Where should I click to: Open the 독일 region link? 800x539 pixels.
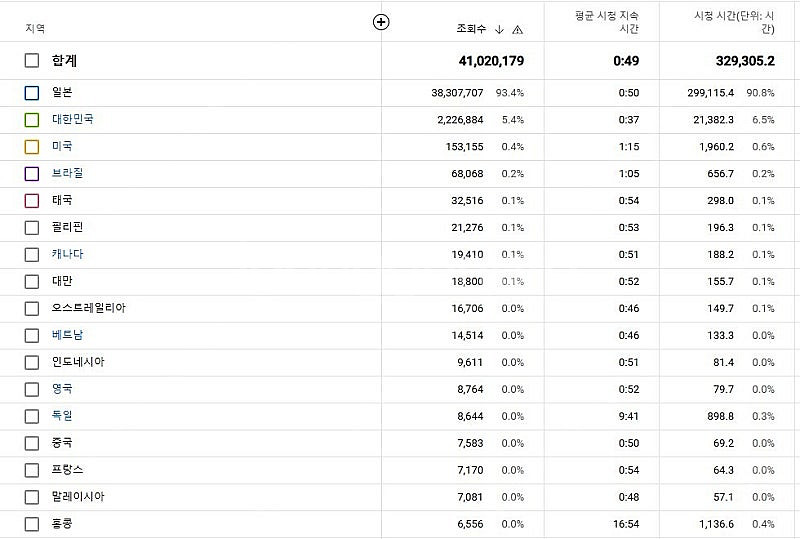point(62,415)
